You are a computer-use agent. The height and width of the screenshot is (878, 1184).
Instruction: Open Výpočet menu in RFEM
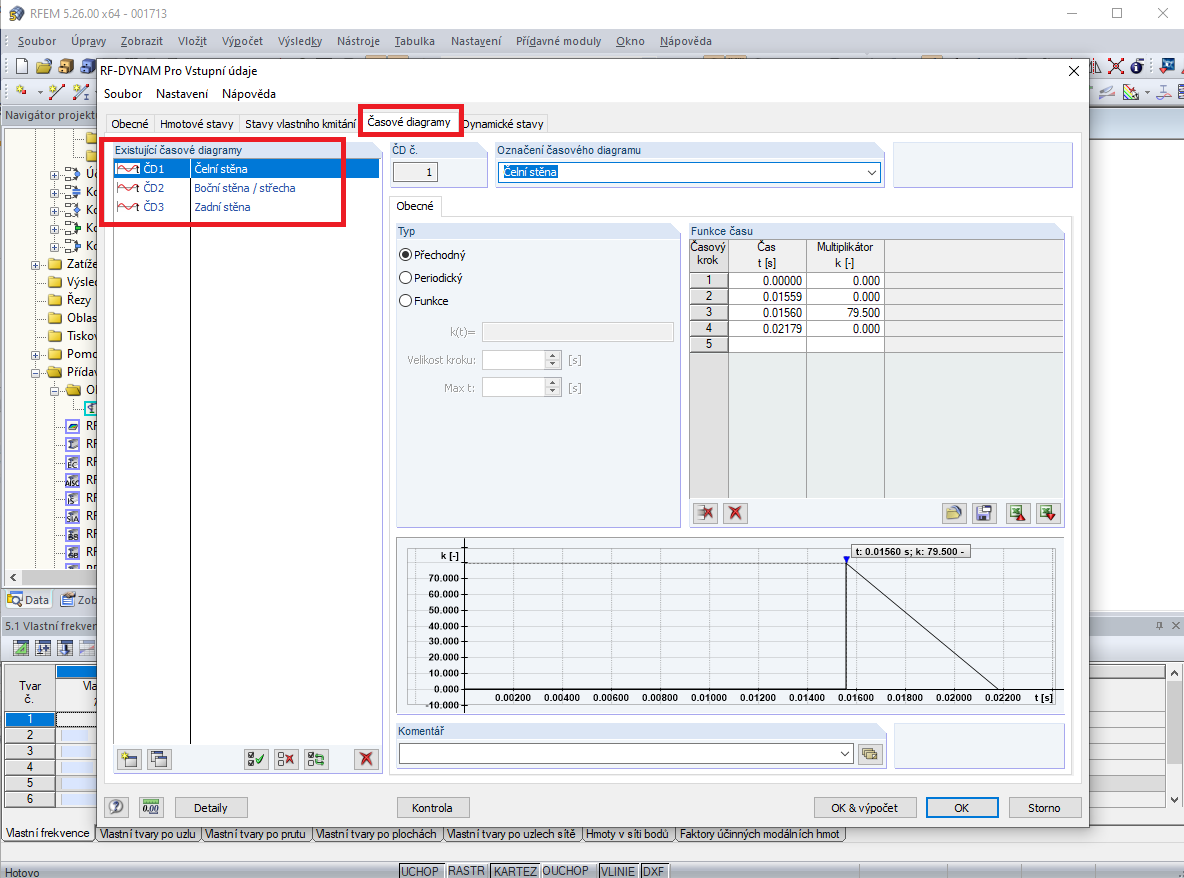click(x=242, y=41)
